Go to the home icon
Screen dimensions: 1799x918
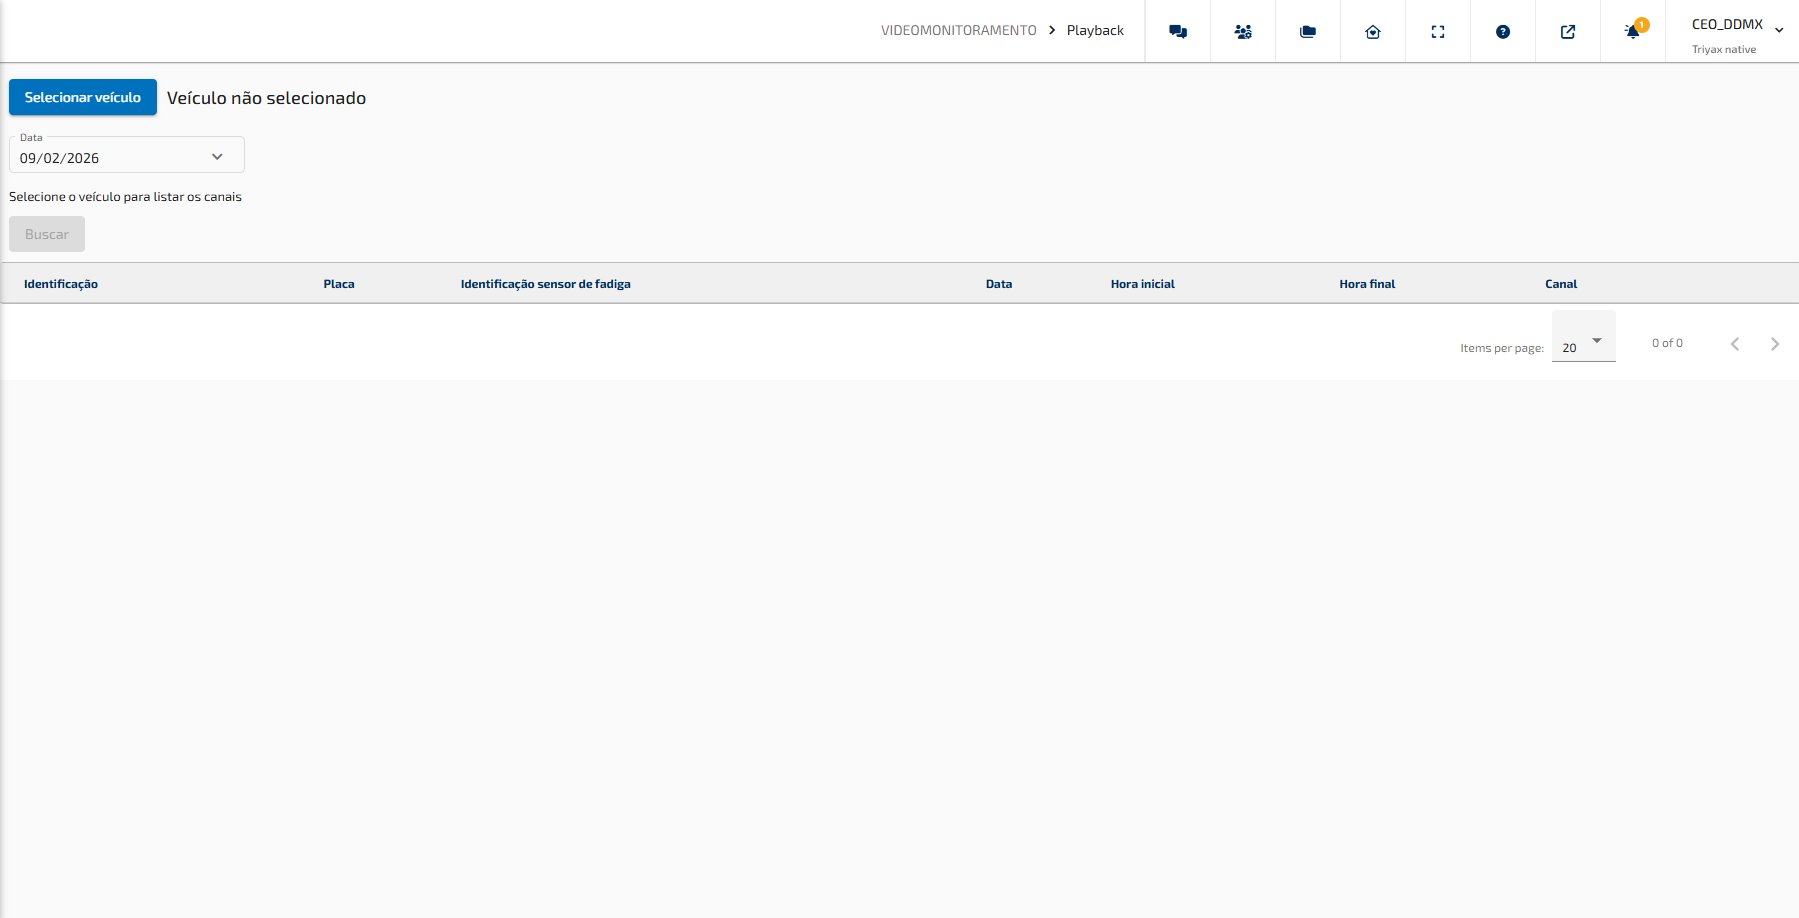click(x=1373, y=32)
